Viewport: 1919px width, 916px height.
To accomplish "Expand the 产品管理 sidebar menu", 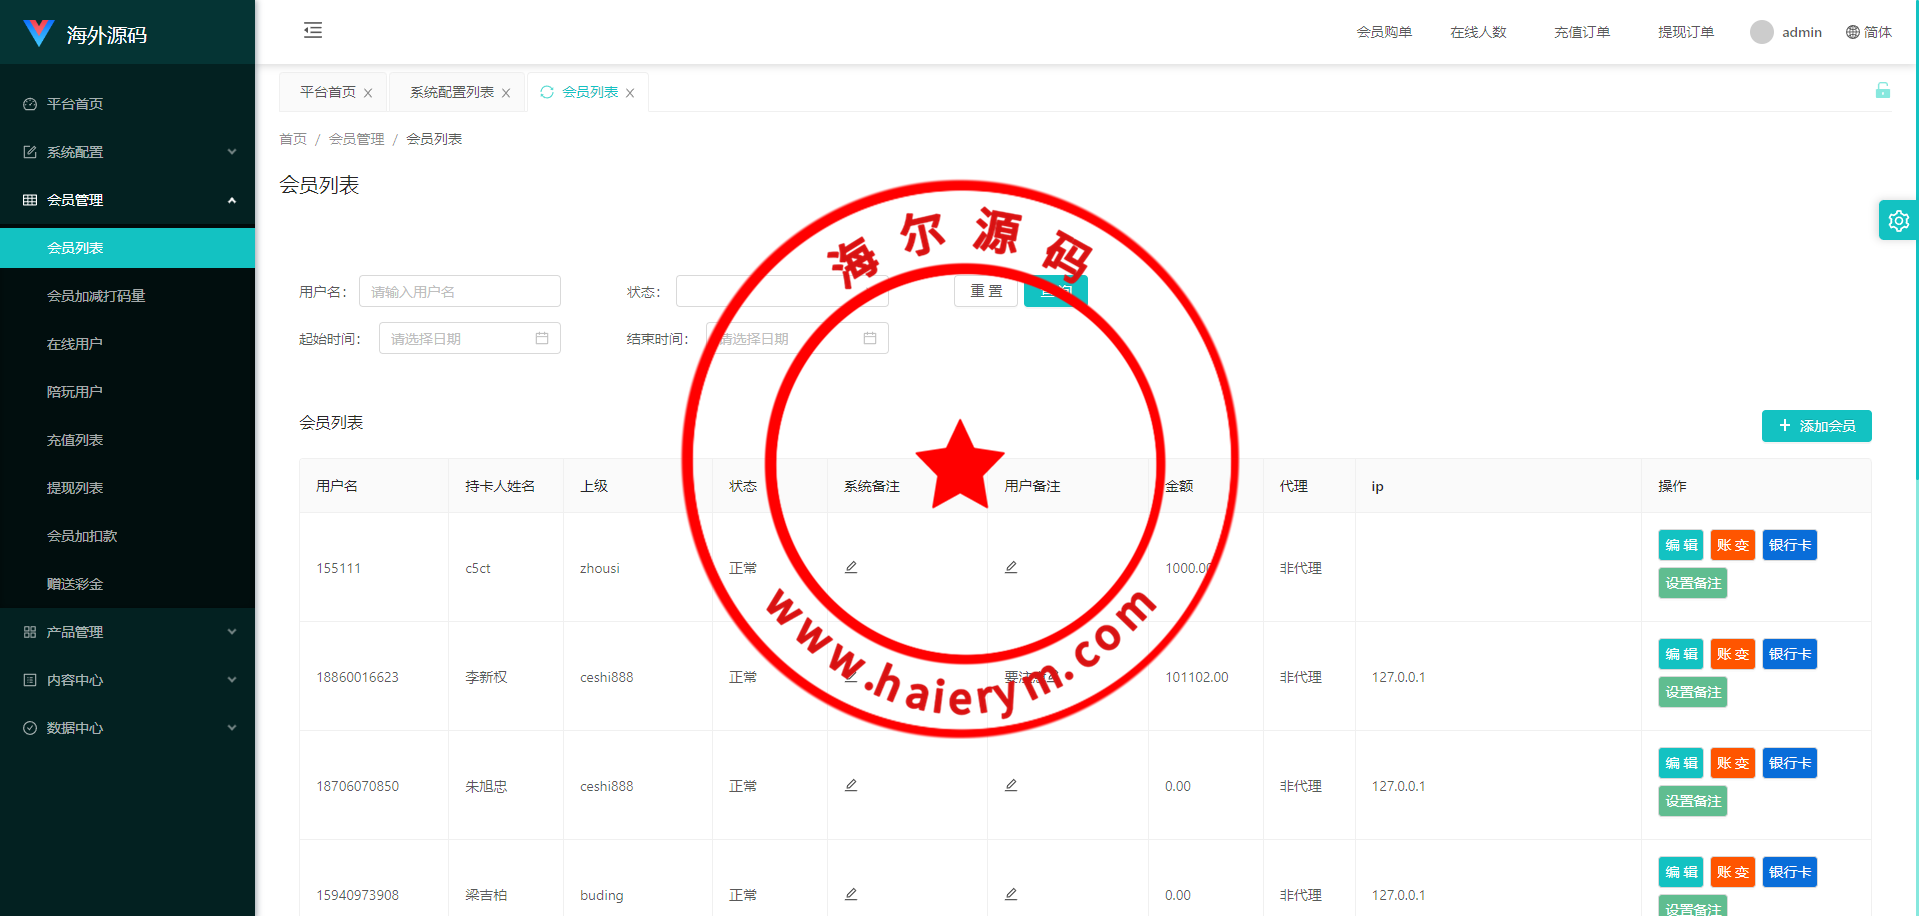I will (127, 632).
